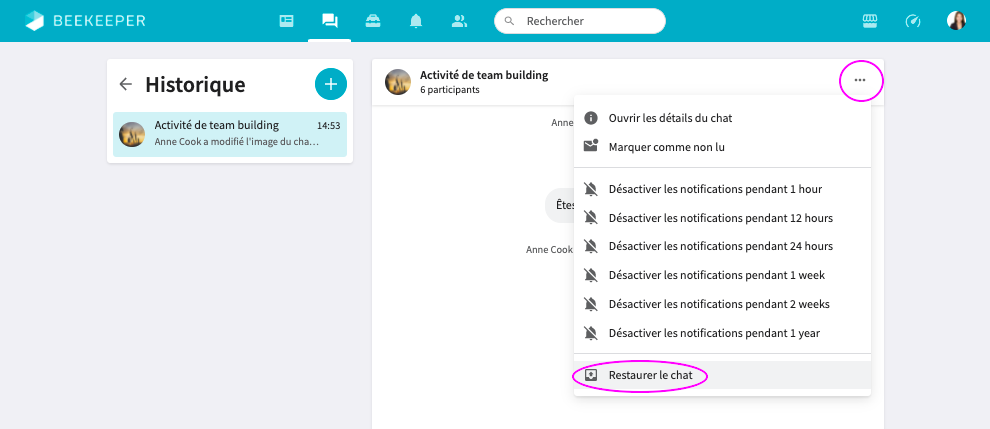Select Ouvrir les détails du chat
Screen dimensions: 990x429
670,118
